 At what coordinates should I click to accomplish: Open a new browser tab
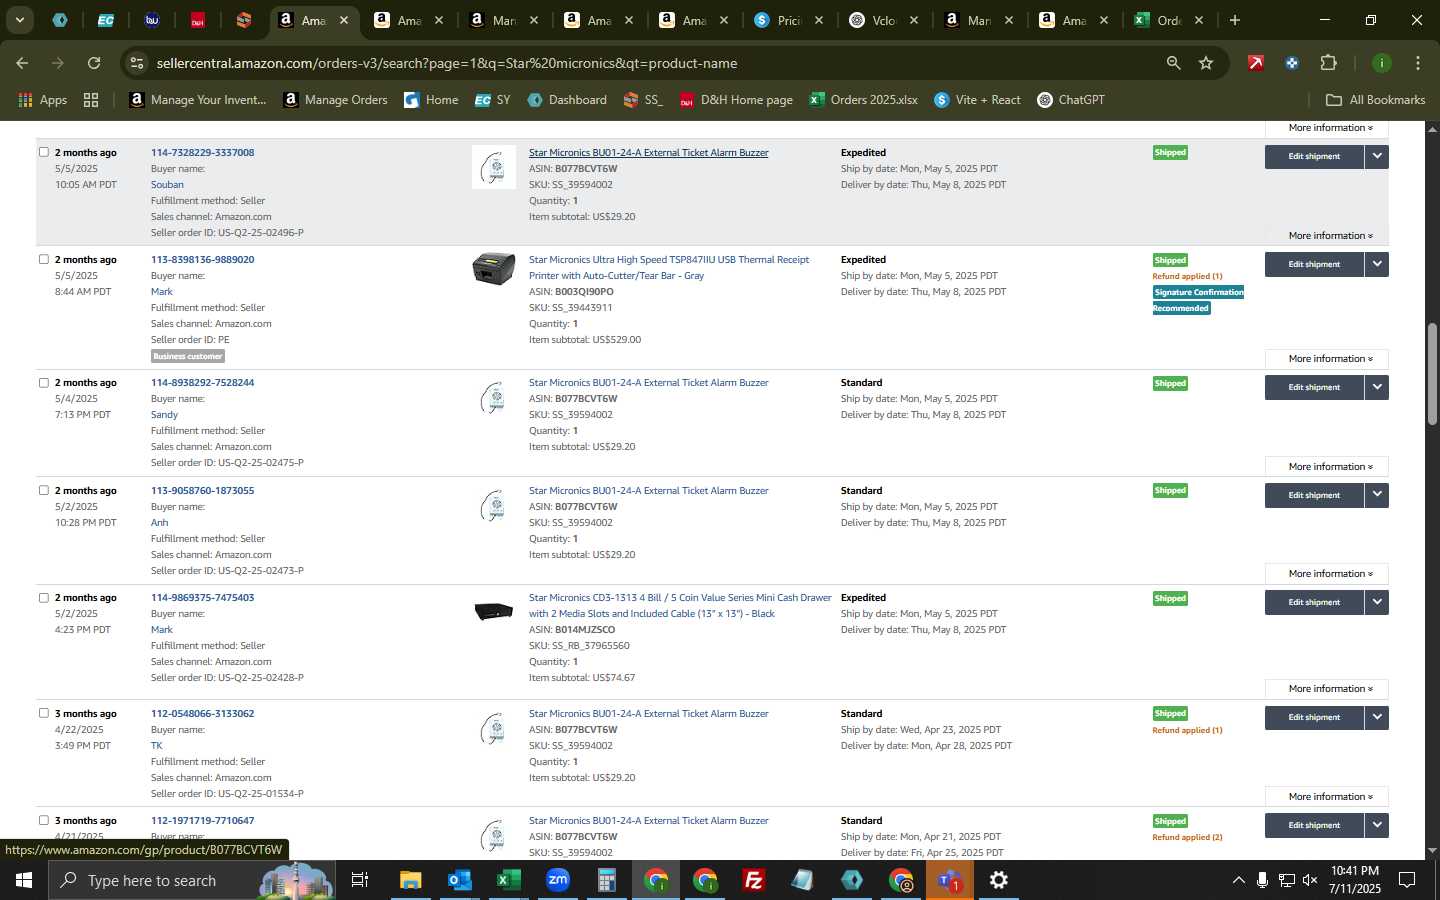[x=1234, y=20]
